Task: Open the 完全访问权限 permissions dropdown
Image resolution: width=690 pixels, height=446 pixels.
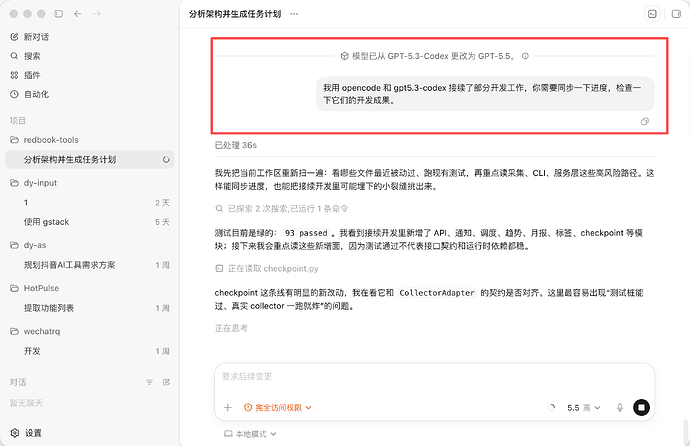Action: point(278,408)
